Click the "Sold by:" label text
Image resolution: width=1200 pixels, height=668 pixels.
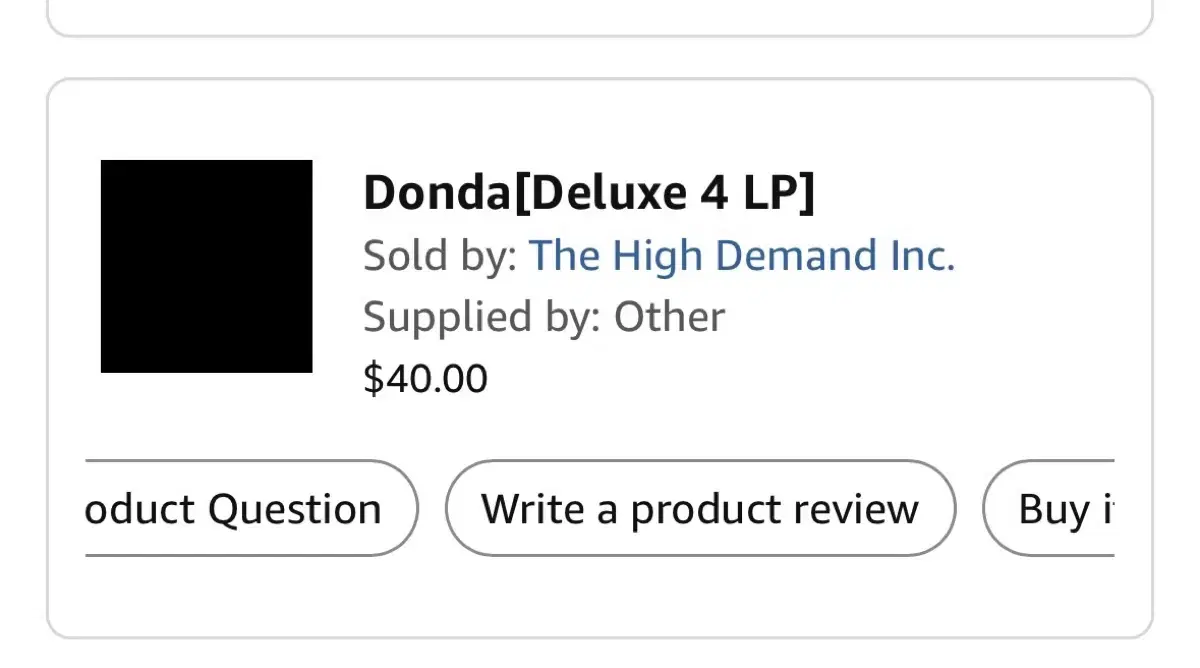click(x=440, y=255)
